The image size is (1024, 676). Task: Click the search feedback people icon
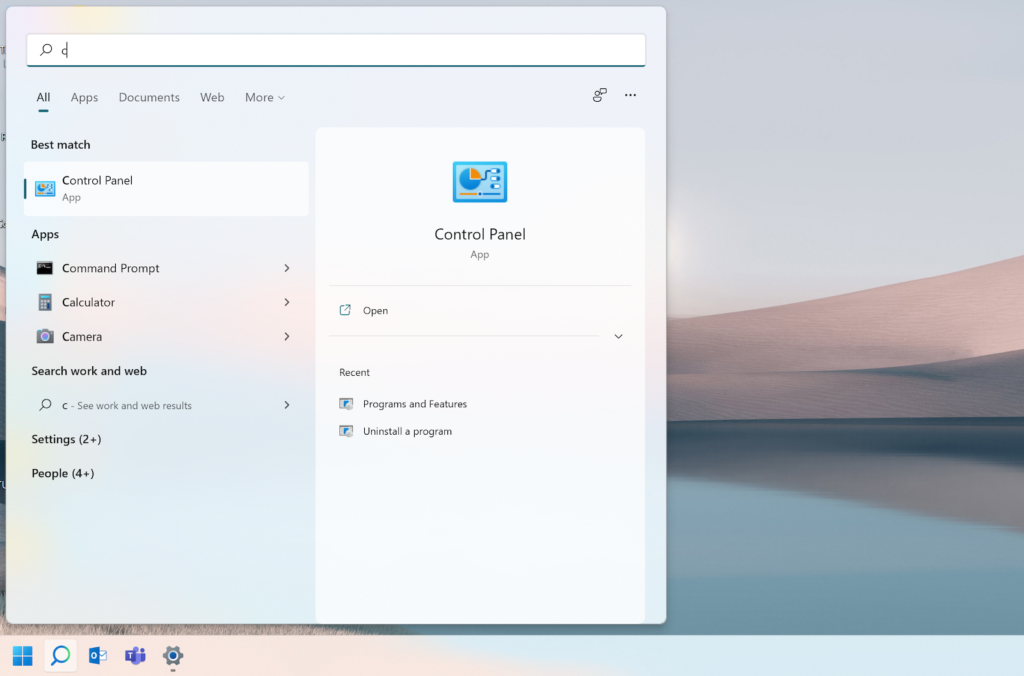point(599,95)
